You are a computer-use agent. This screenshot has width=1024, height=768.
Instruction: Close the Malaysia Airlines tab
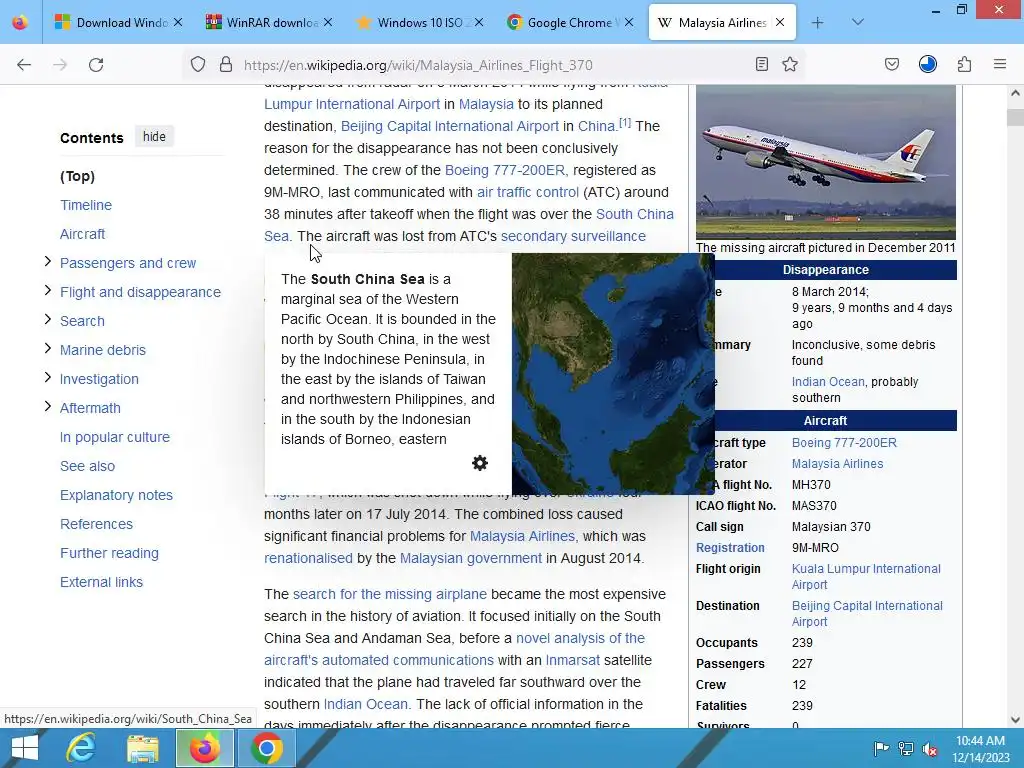pos(780,23)
